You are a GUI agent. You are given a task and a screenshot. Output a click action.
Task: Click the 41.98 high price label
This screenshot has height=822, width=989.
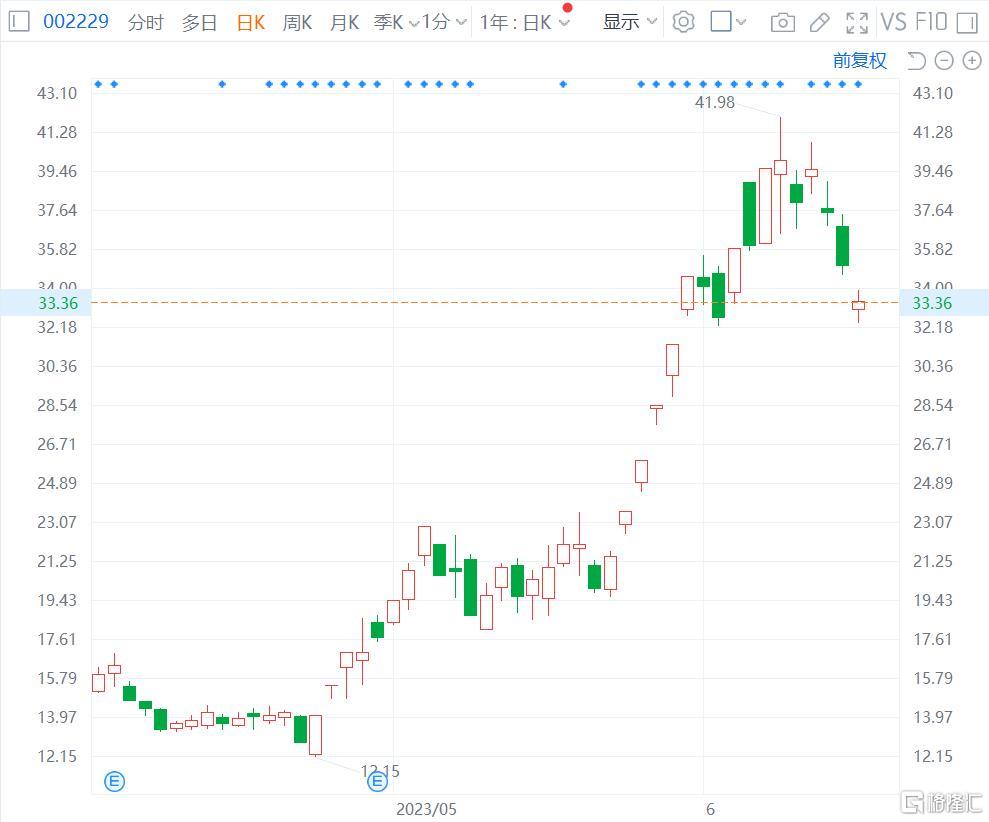point(715,102)
